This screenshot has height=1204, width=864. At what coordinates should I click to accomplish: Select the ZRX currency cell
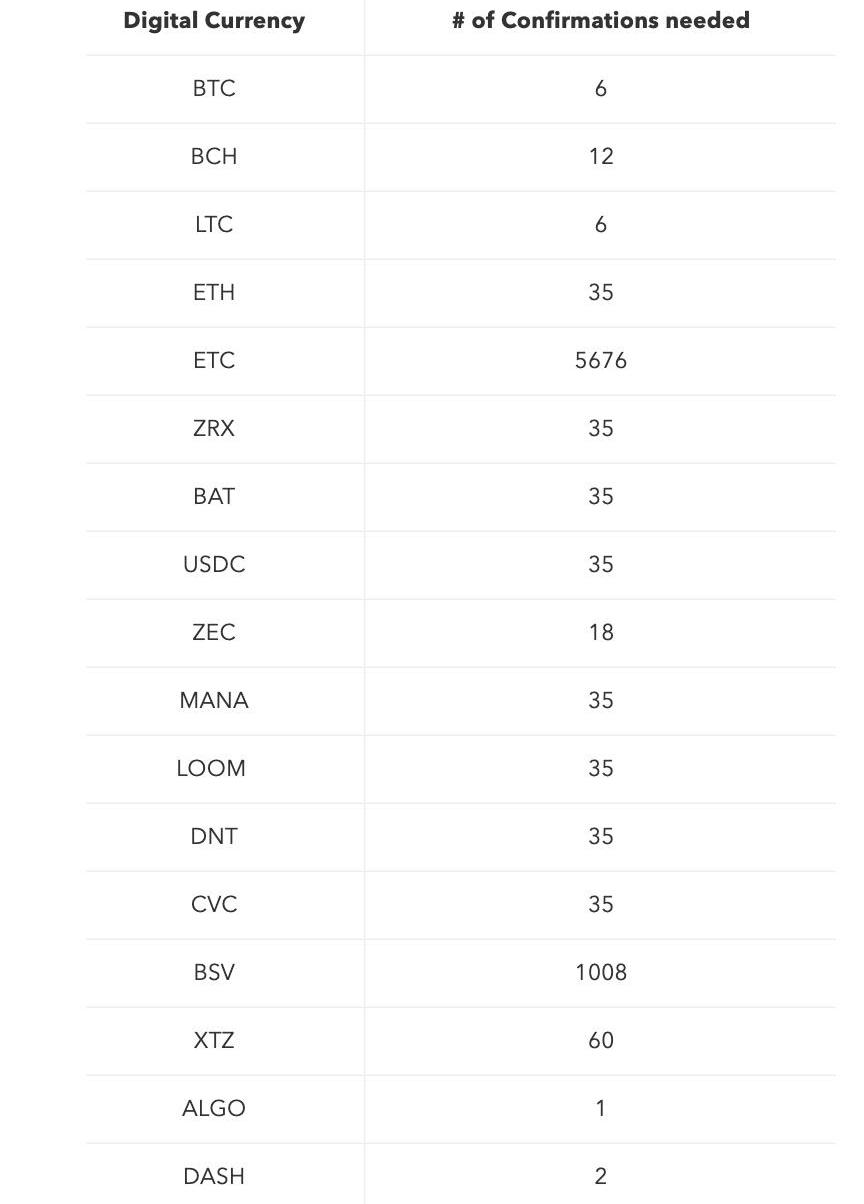(x=214, y=429)
